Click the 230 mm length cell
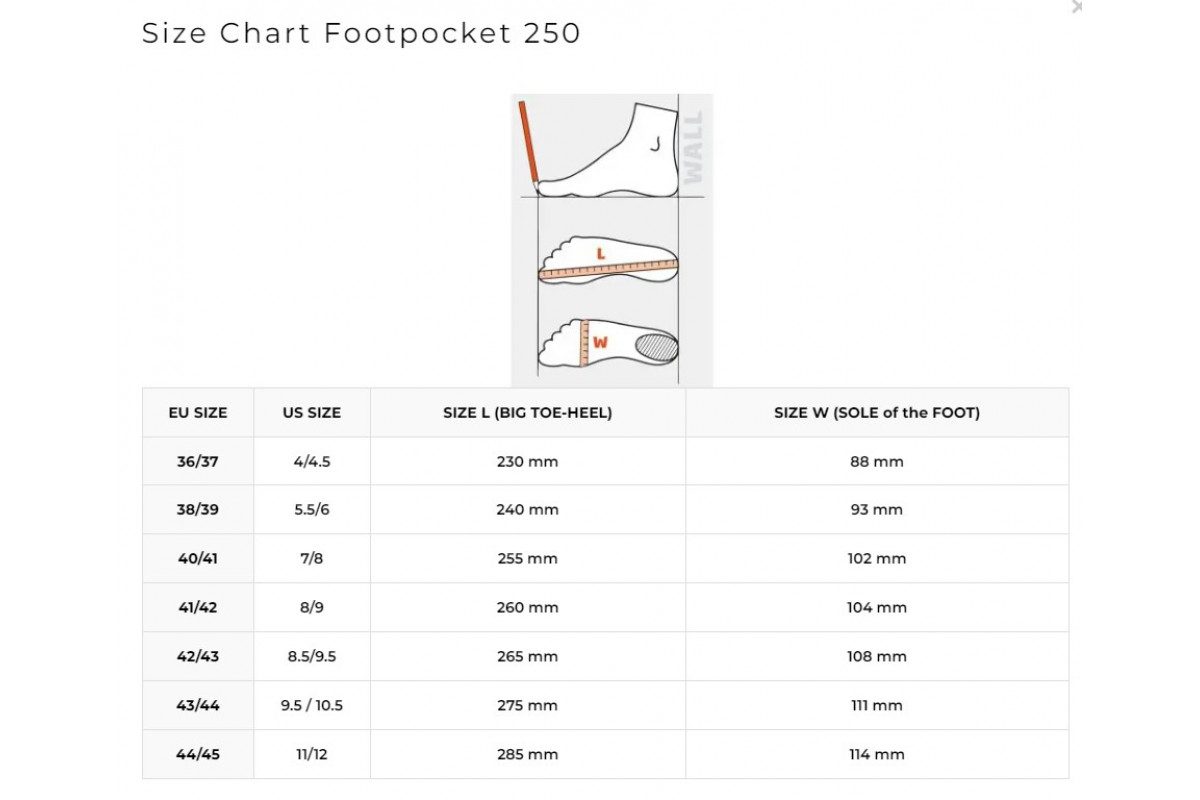The width and height of the screenshot is (1200, 800). (x=527, y=461)
